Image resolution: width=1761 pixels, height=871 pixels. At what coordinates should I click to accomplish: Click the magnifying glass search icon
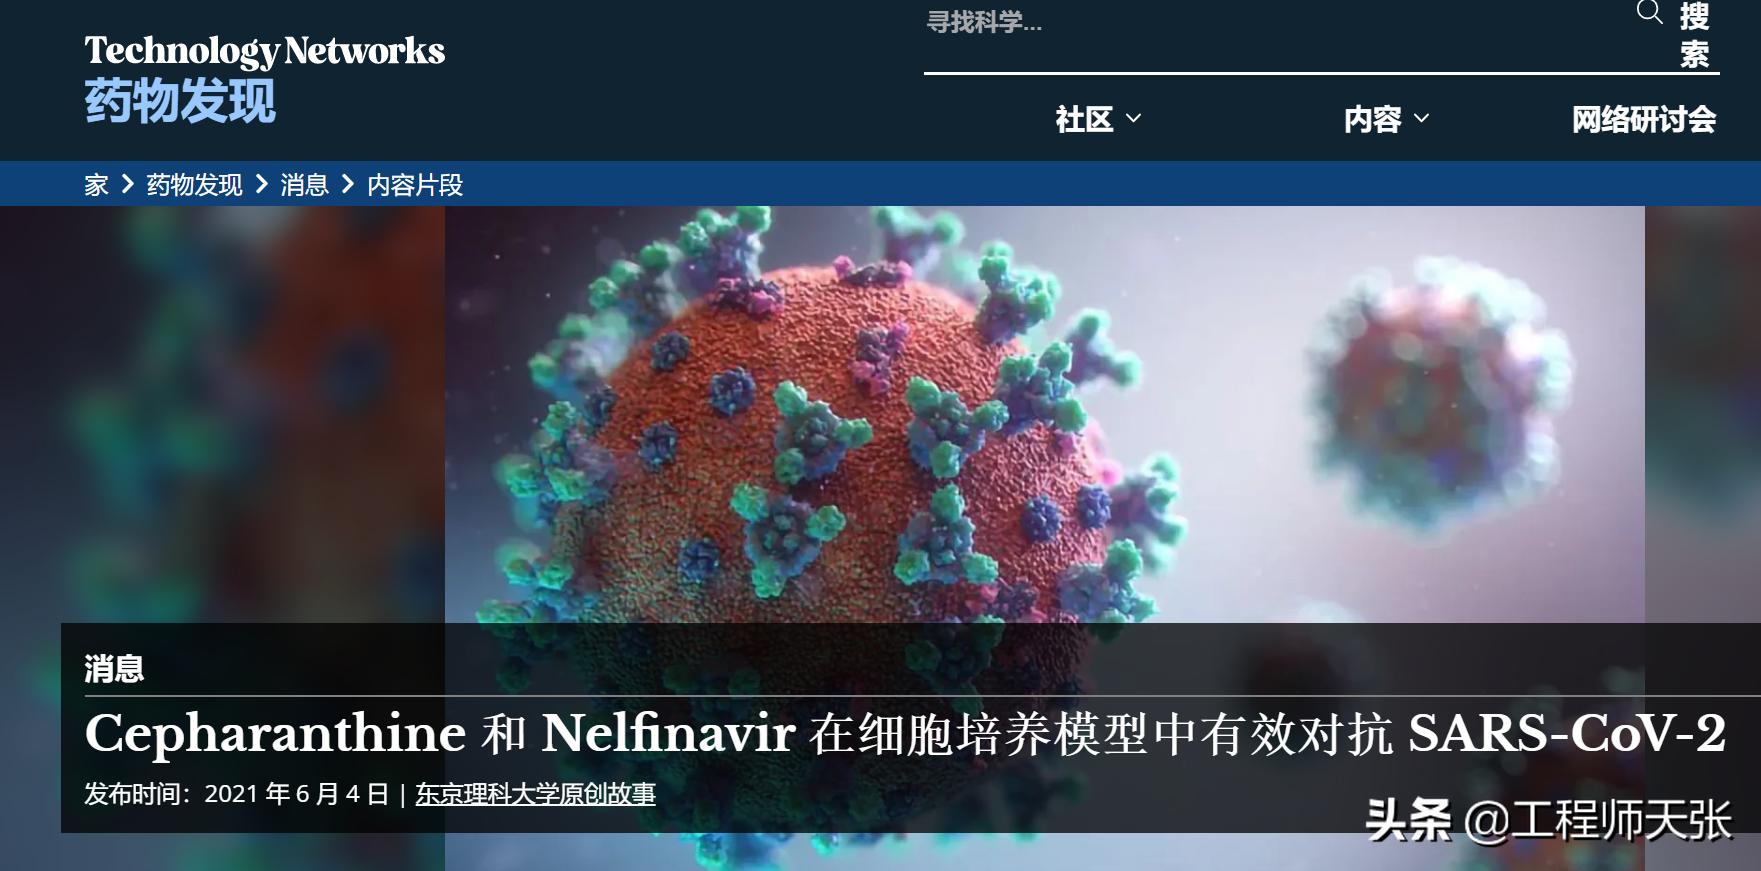pos(1649,13)
